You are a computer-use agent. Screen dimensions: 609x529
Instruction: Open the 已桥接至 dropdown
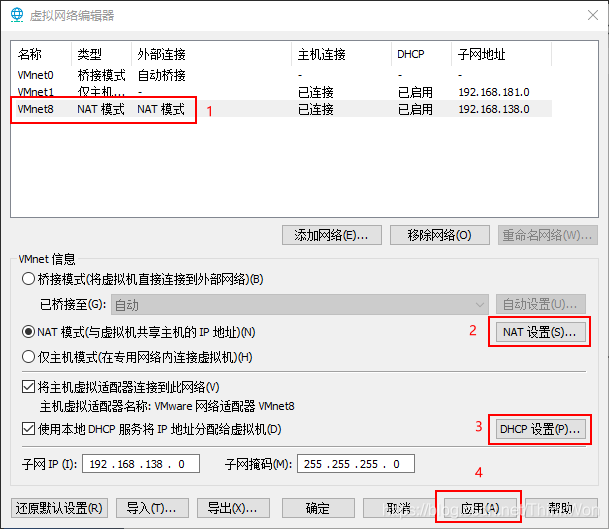tap(300, 305)
